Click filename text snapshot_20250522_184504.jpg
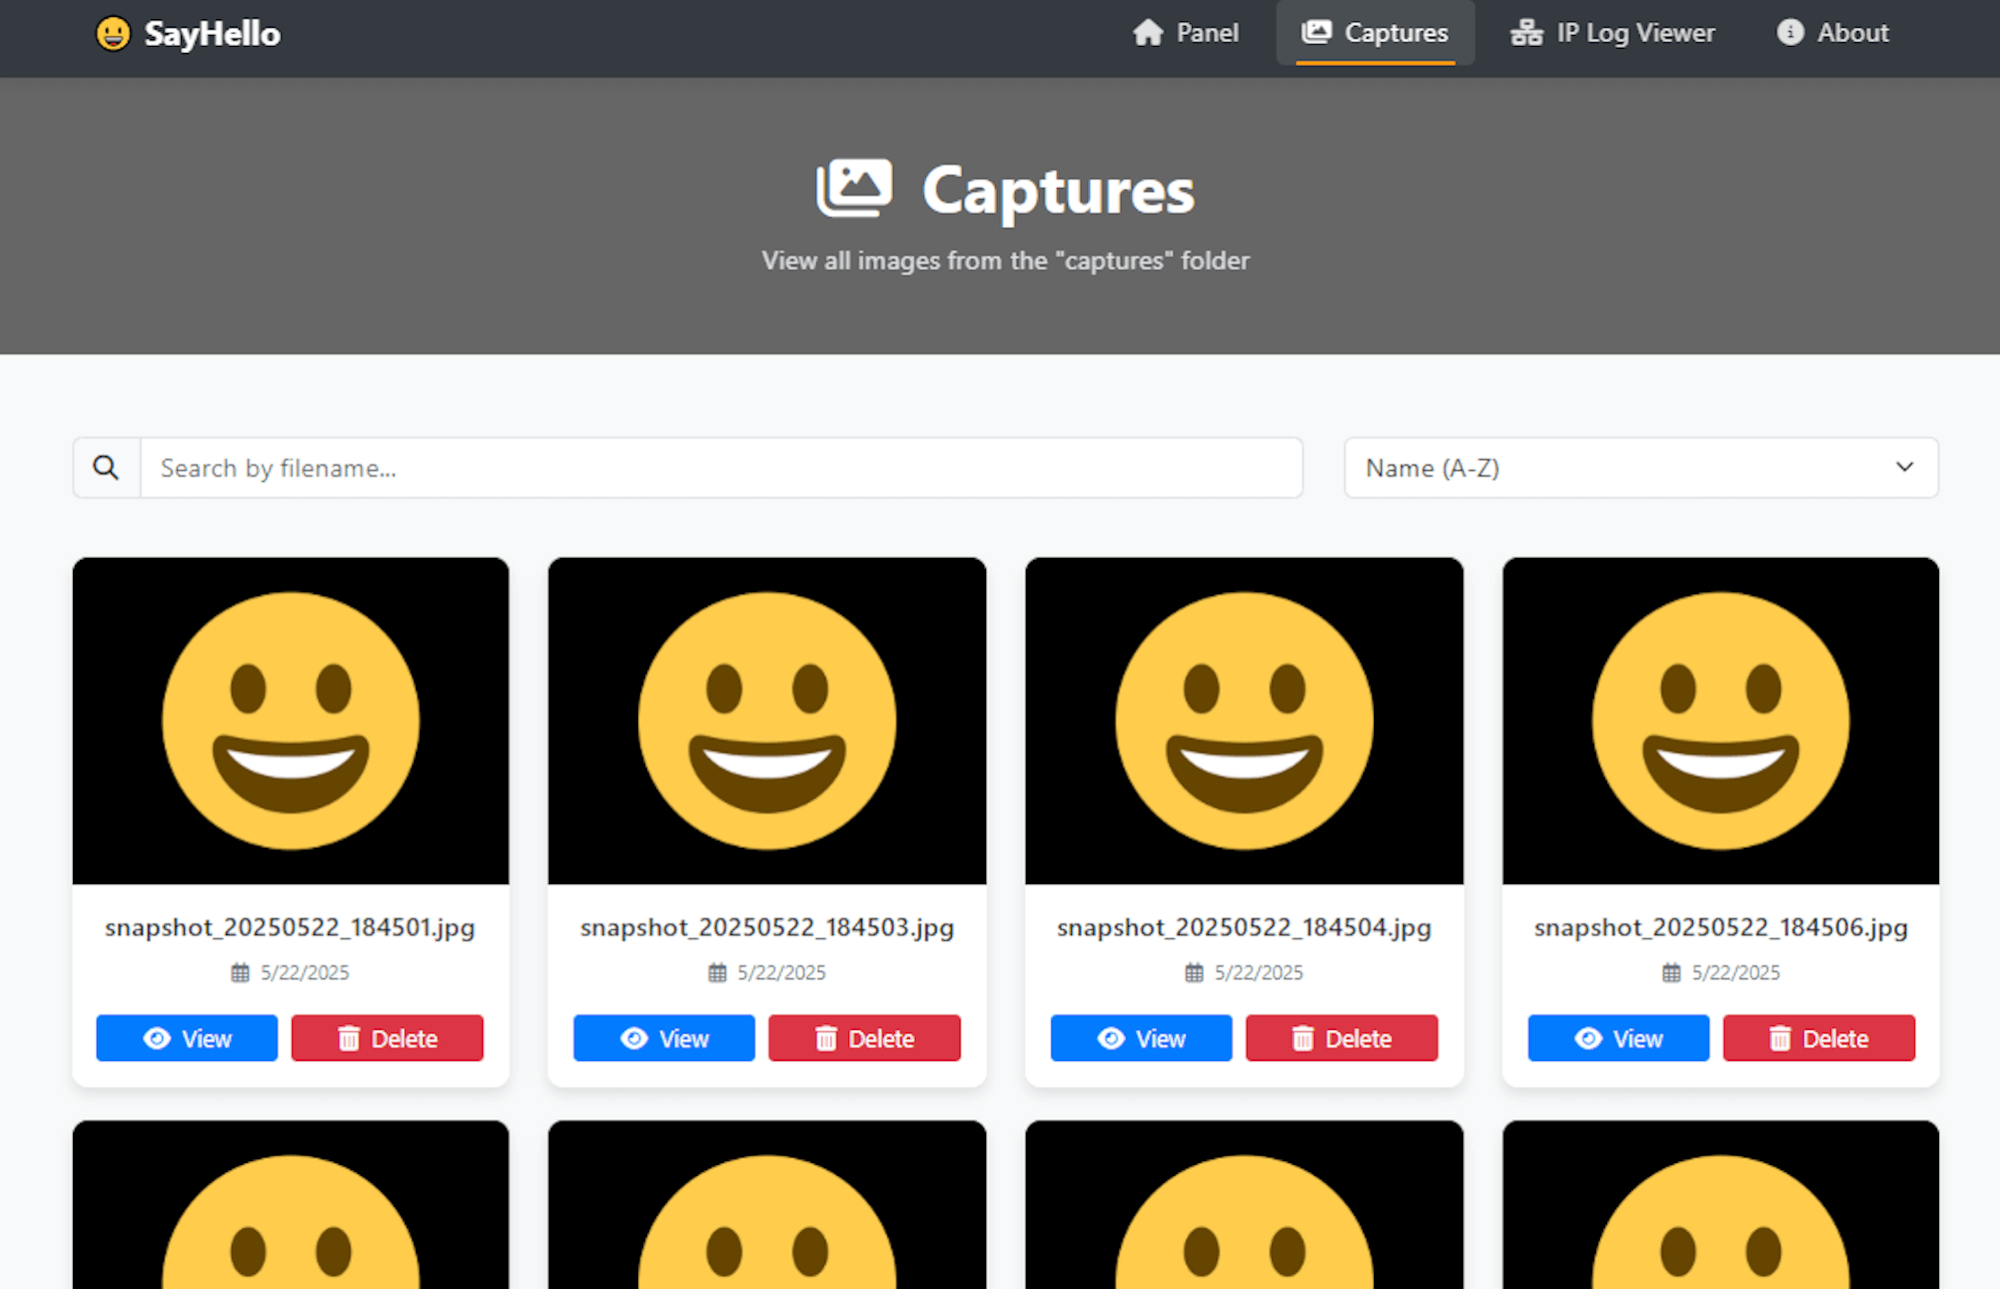 1244,928
